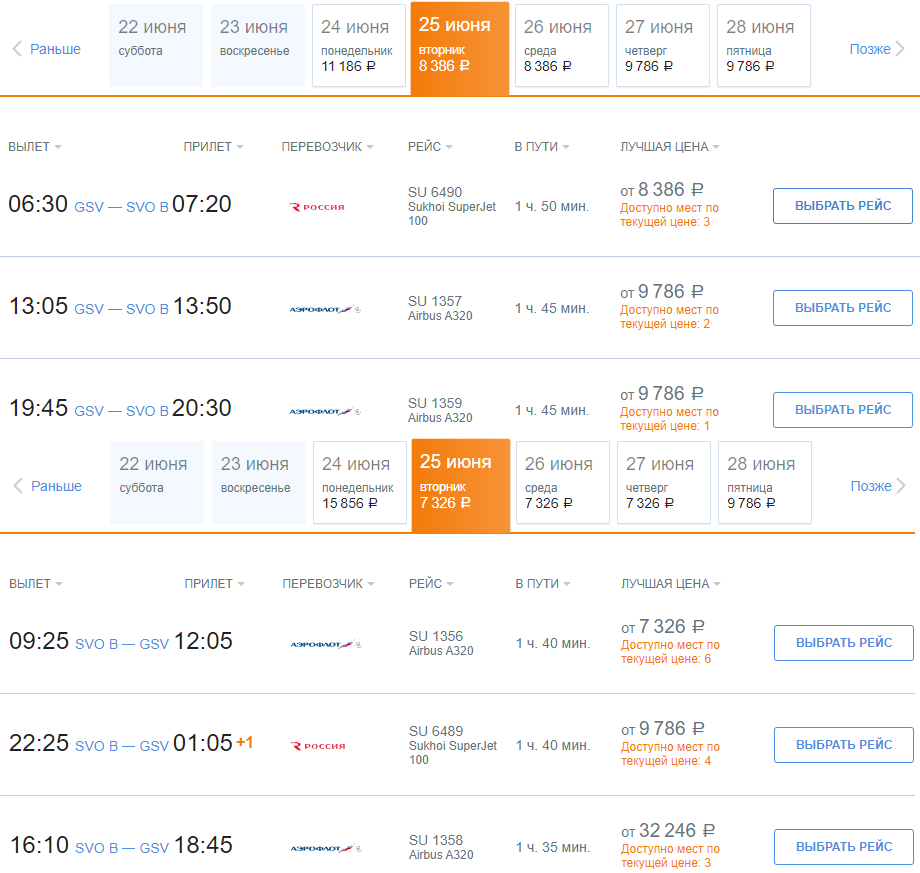
Task: Choose the 06:30 GSV to SVO flight
Action: [x=843, y=206]
